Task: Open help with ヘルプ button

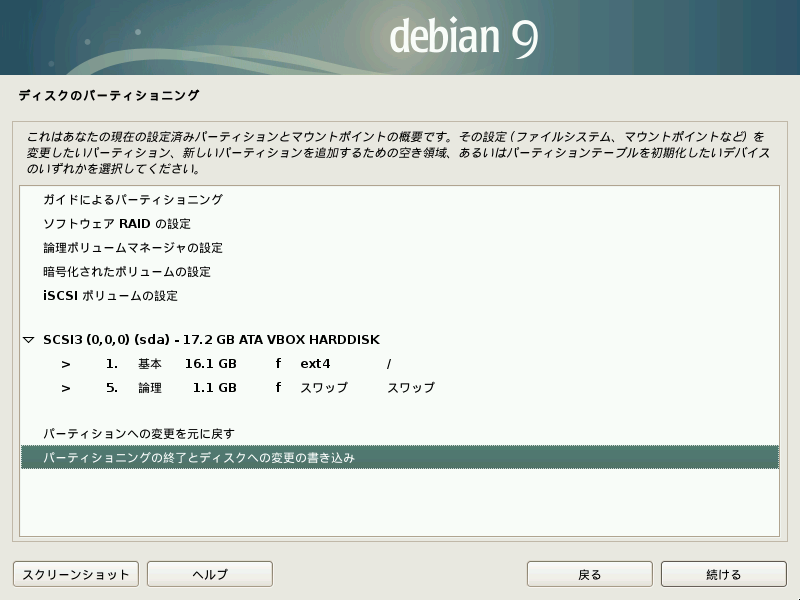Action: (x=210, y=574)
